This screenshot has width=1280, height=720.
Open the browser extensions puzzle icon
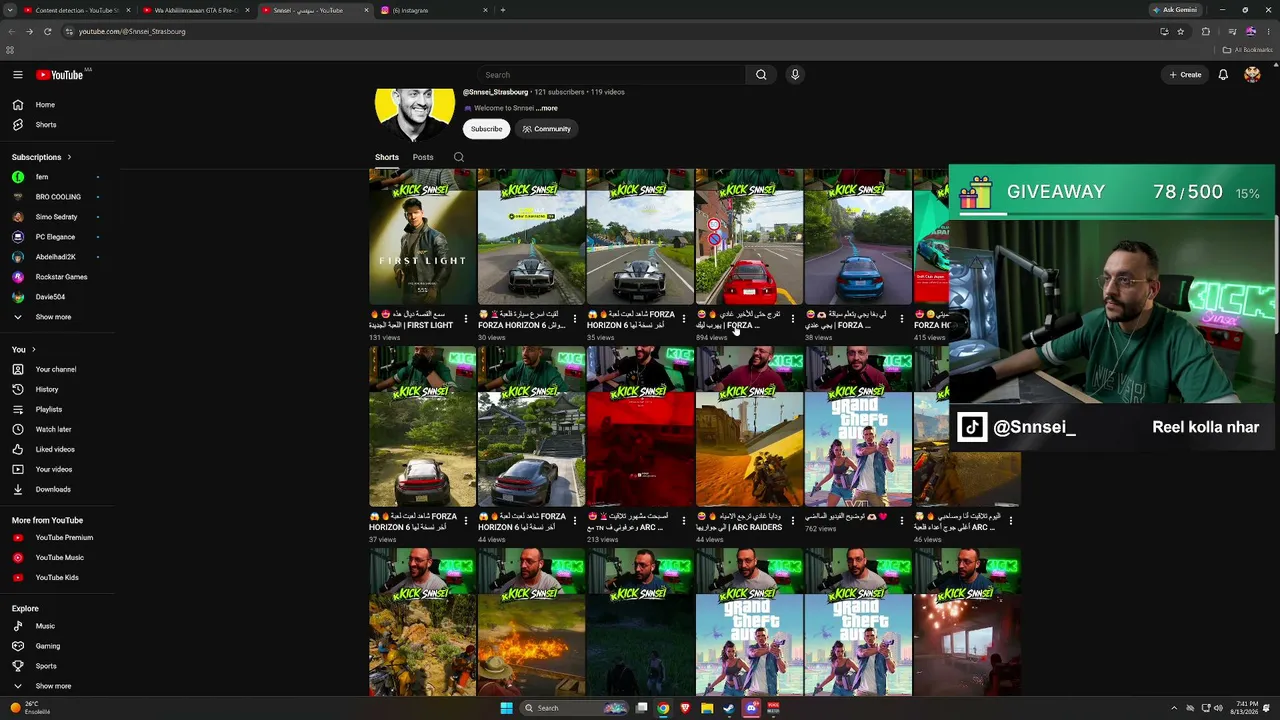pyautogui.click(x=1205, y=31)
